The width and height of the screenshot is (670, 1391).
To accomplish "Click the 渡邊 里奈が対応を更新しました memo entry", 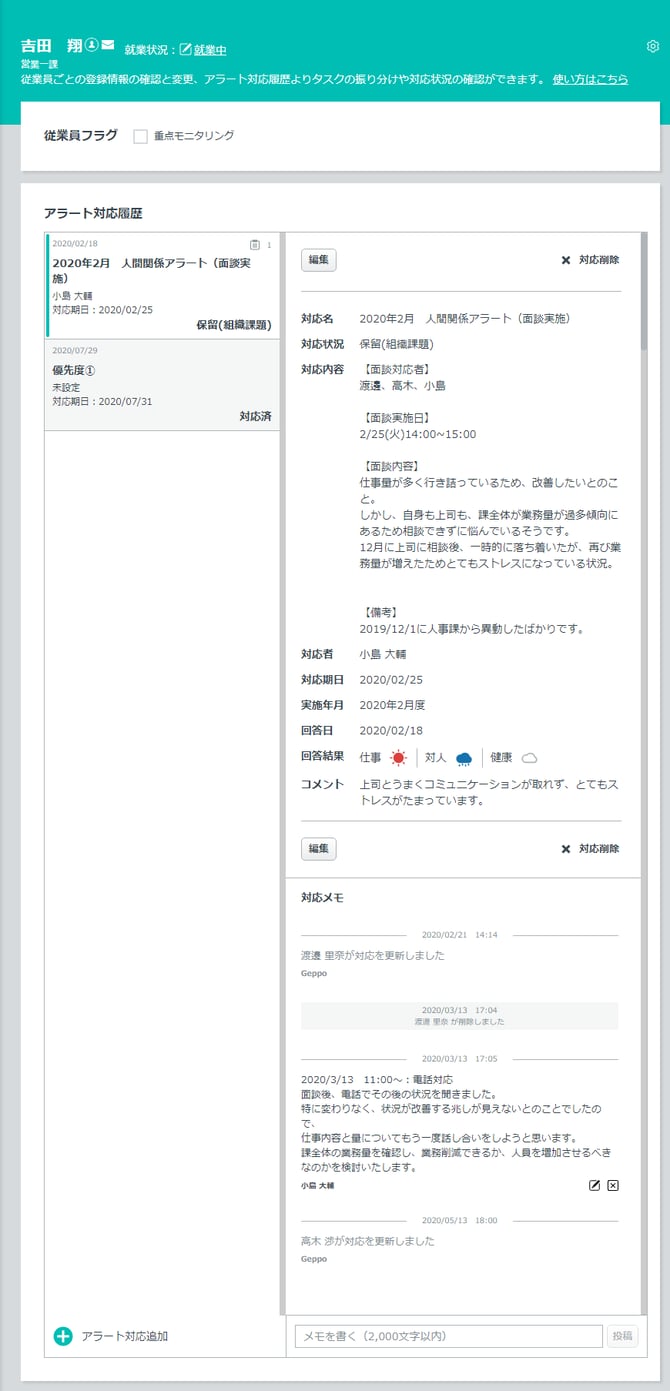I will click(373, 955).
